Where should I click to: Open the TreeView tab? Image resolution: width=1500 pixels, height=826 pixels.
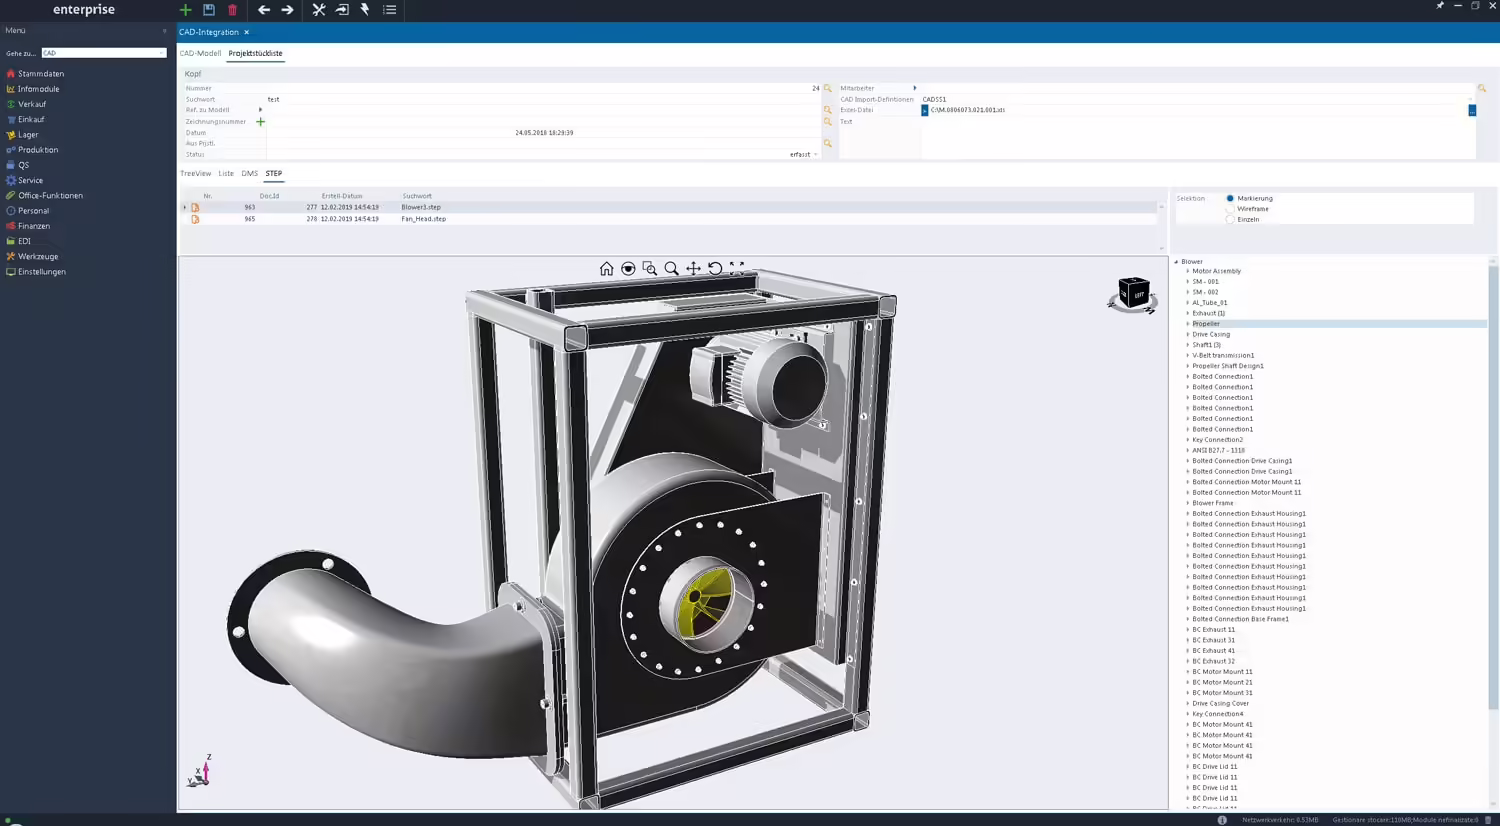pos(196,173)
